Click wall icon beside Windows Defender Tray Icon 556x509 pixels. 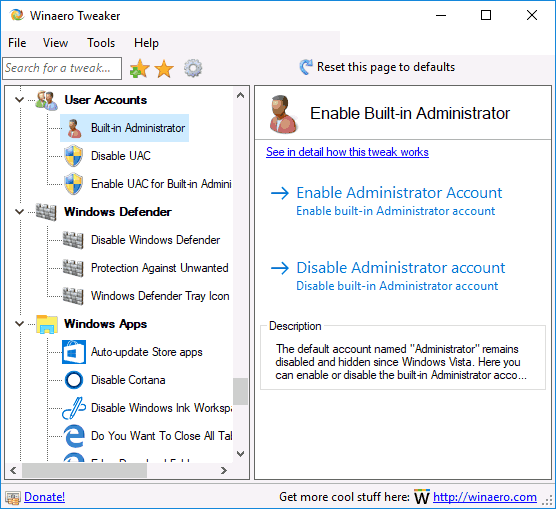tap(73, 296)
